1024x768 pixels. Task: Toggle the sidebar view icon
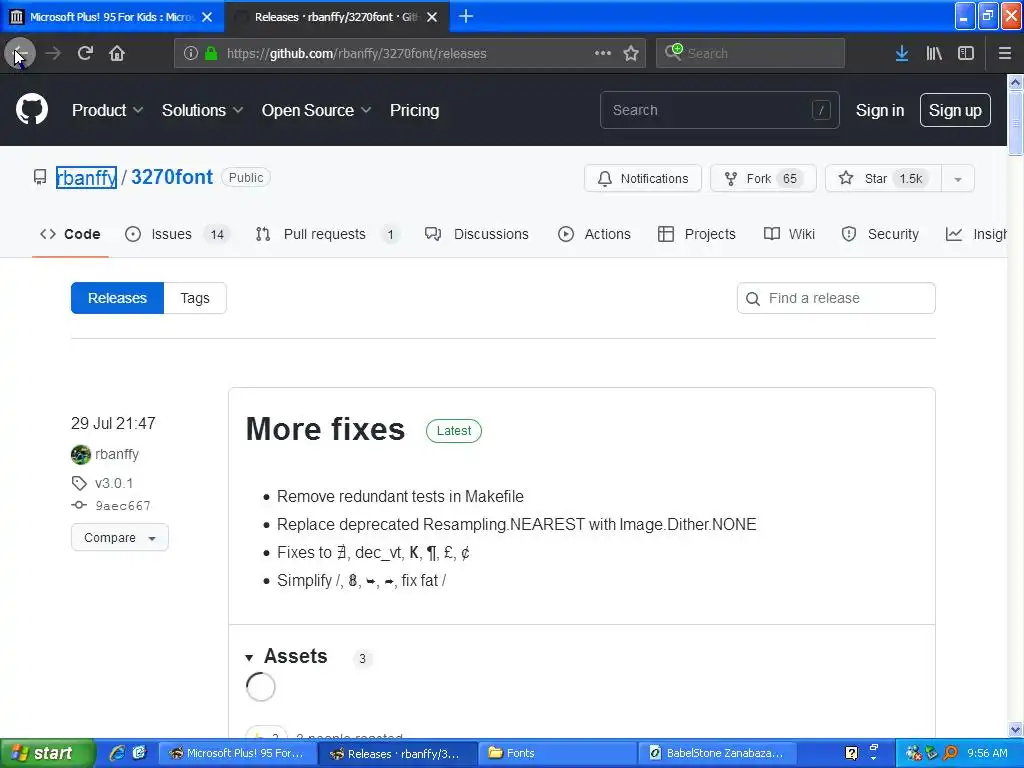tap(966, 53)
